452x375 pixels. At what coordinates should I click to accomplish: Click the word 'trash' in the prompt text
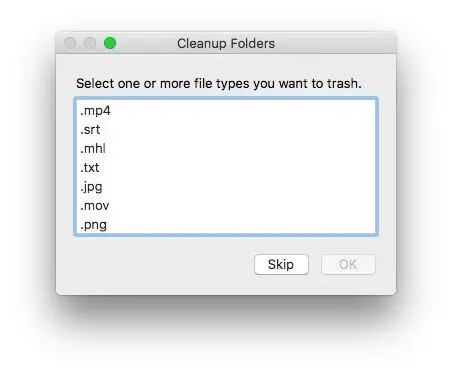click(x=342, y=83)
